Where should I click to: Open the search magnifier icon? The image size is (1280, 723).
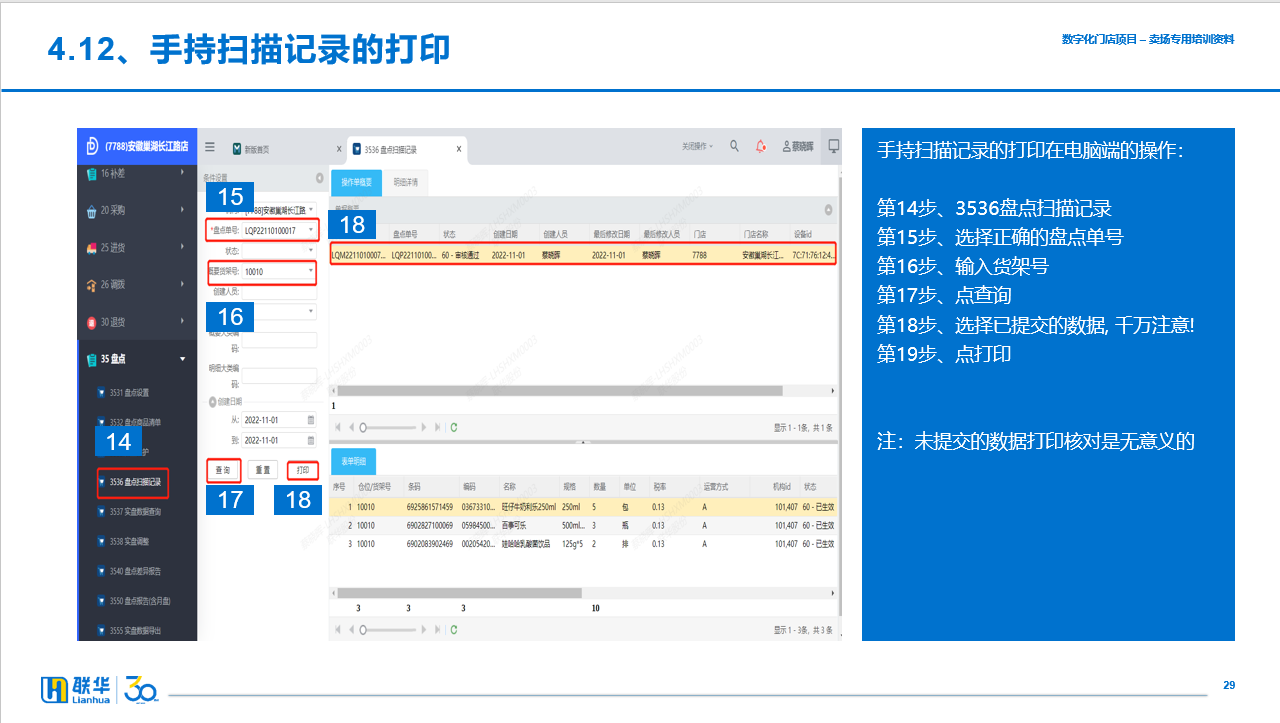pos(734,146)
